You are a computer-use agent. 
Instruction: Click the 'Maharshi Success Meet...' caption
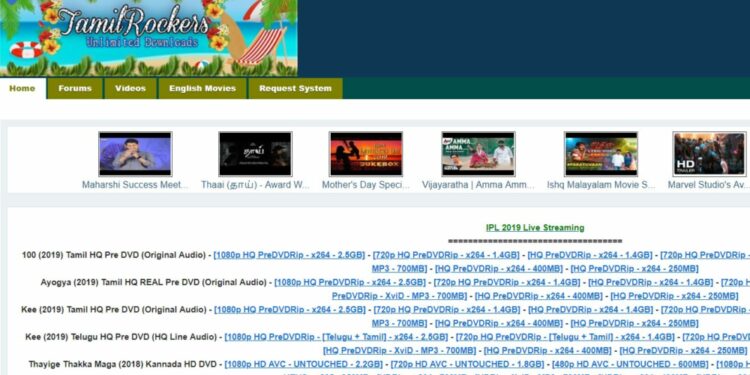[135, 185]
